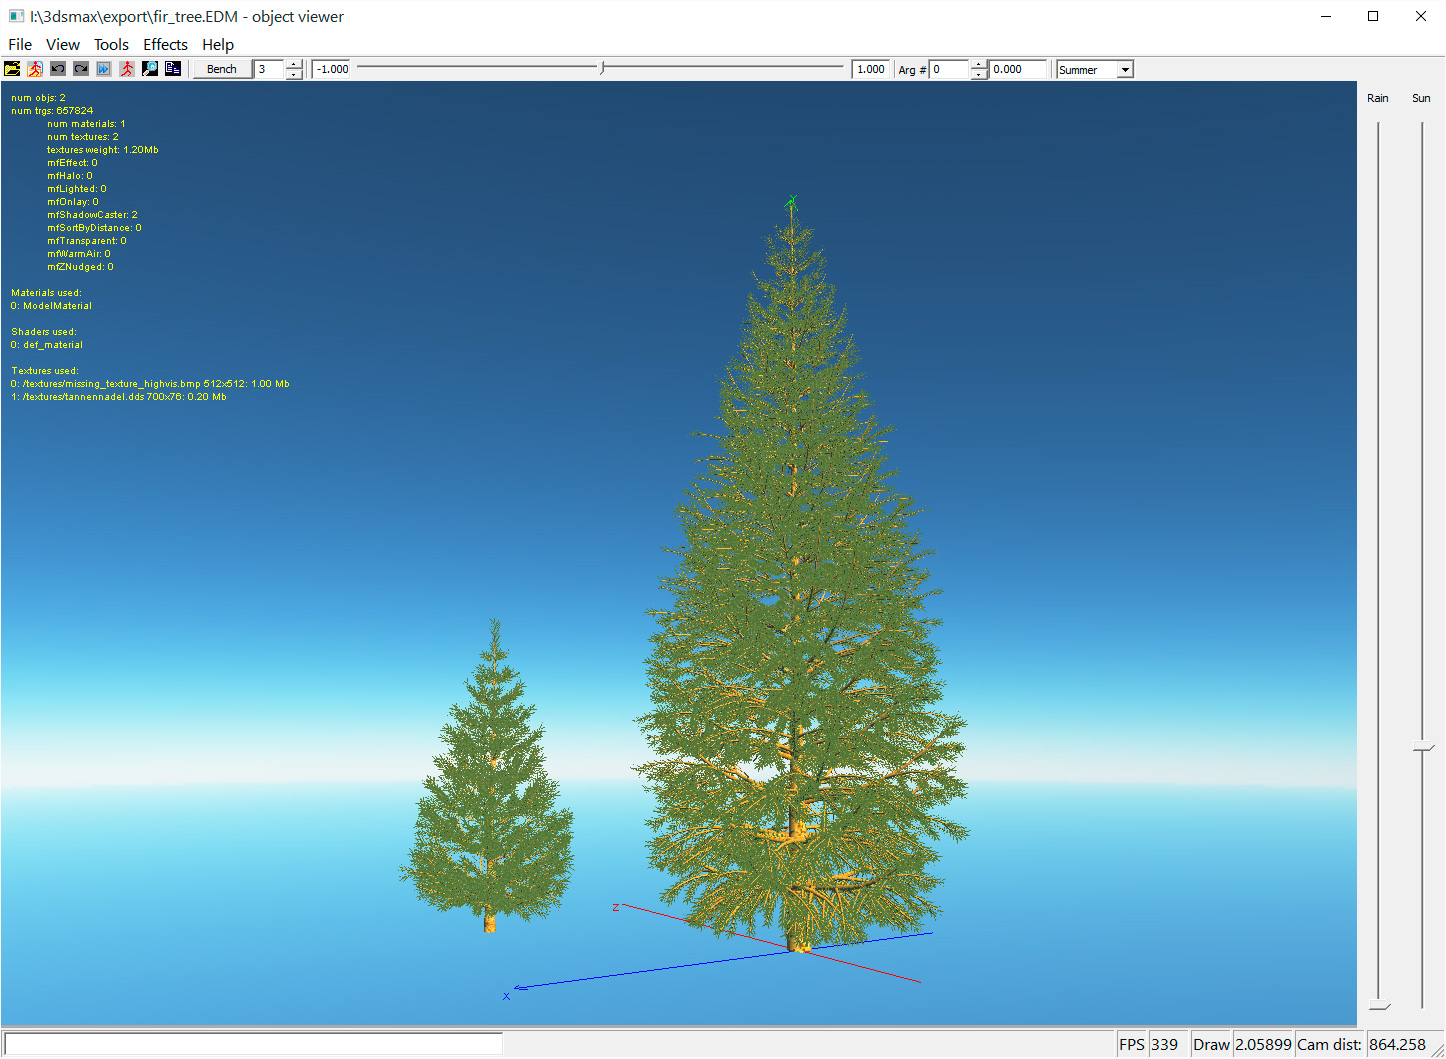
Task: Click the Sun slider handle
Action: (1423, 747)
